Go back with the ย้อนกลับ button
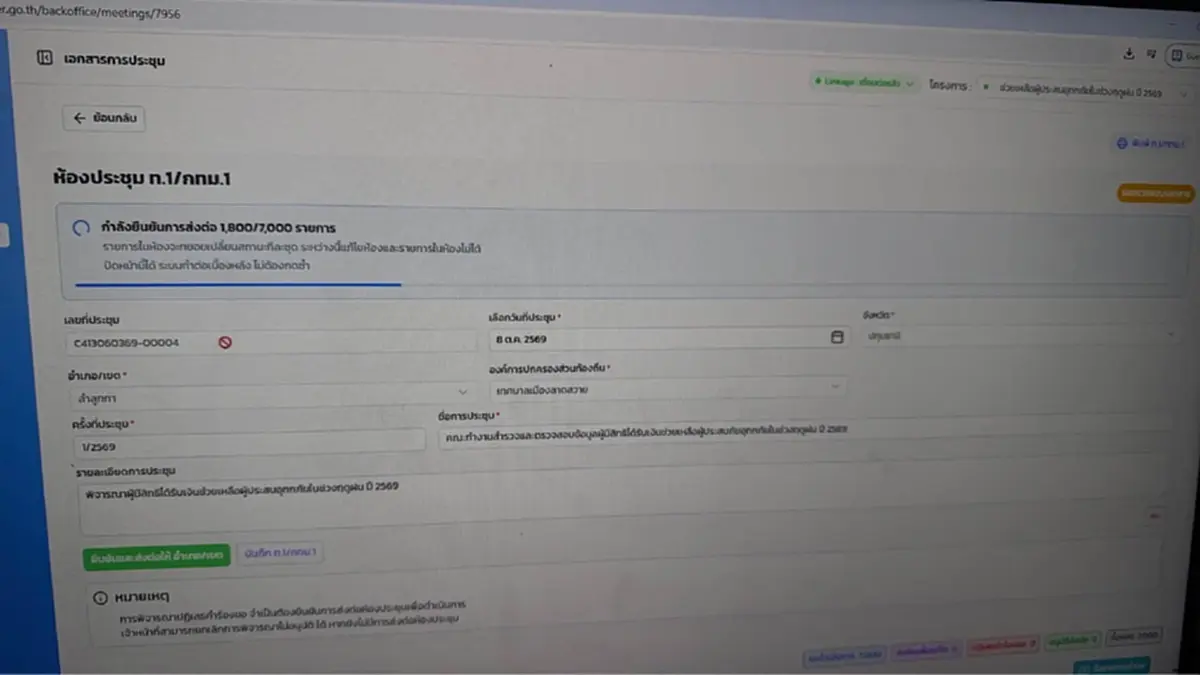Image resolution: width=1200 pixels, height=675 pixels. [x=105, y=118]
